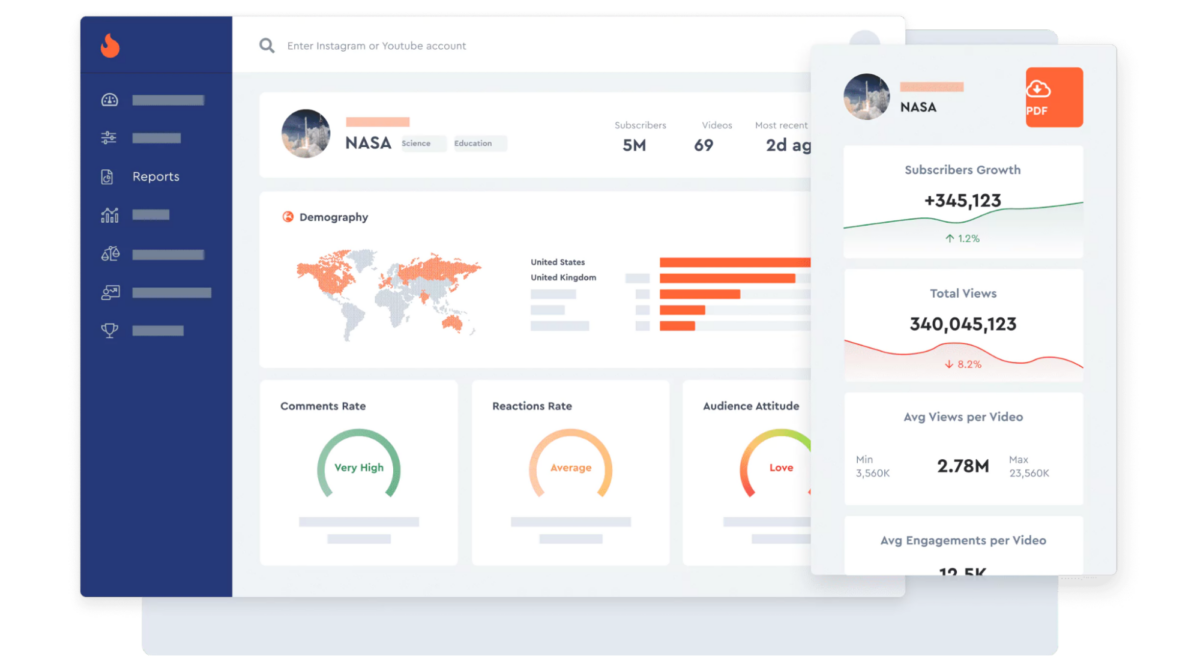The width and height of the screenshot is (1200, 656).
Task: Select the Reports item in the sidebar menu
Action: [156, 176]
